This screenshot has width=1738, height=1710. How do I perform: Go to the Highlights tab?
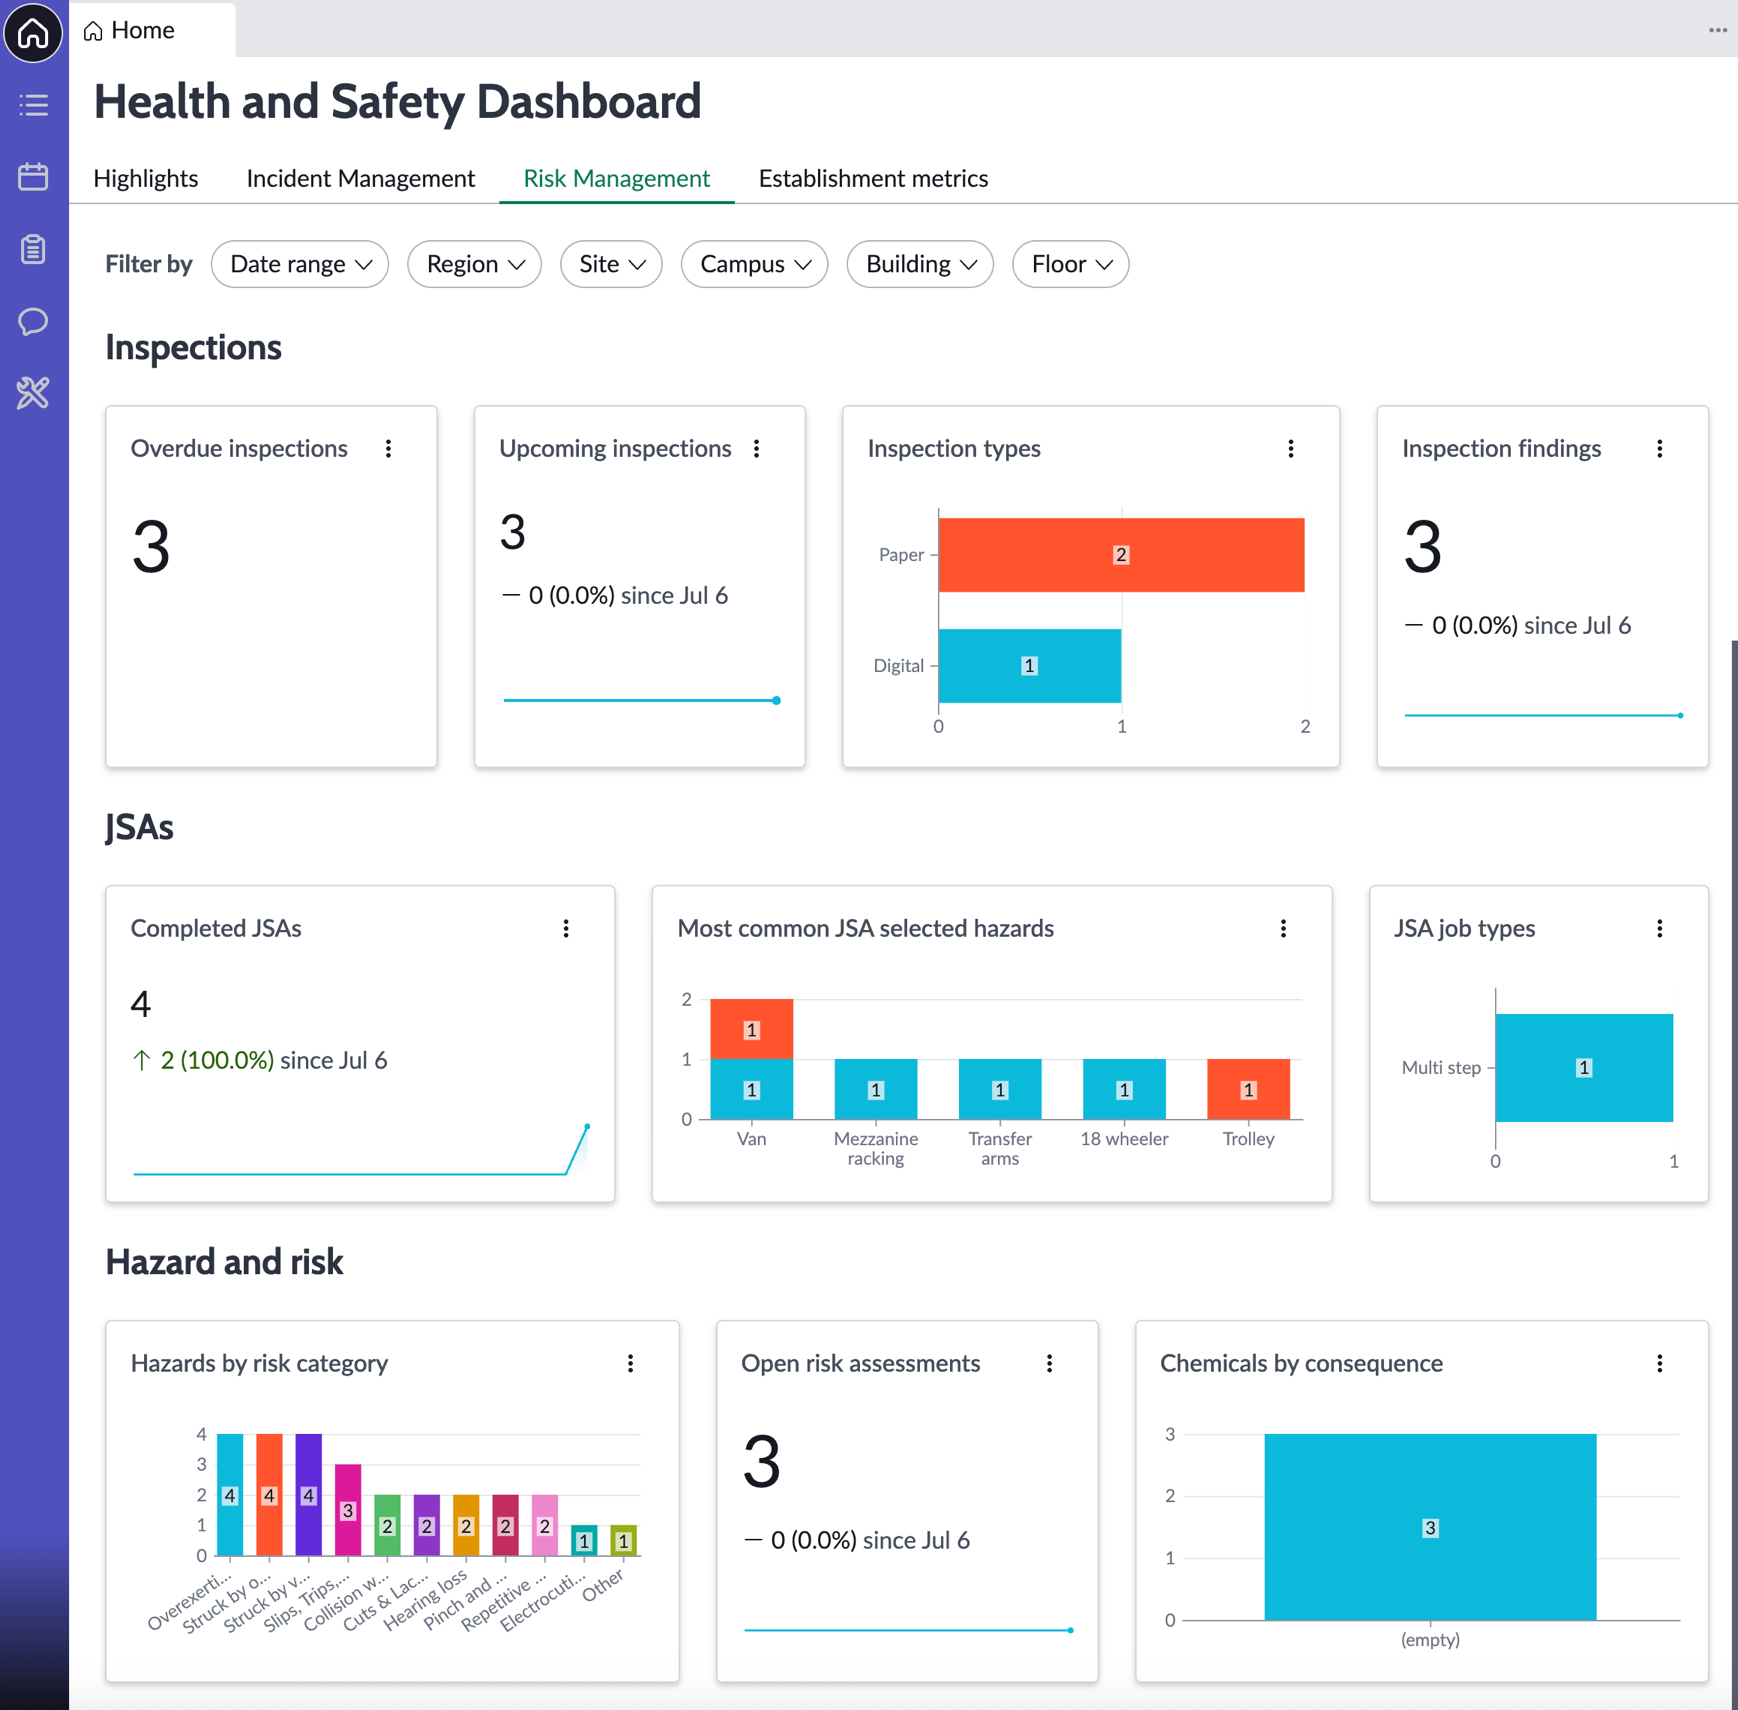pos(146,178)
